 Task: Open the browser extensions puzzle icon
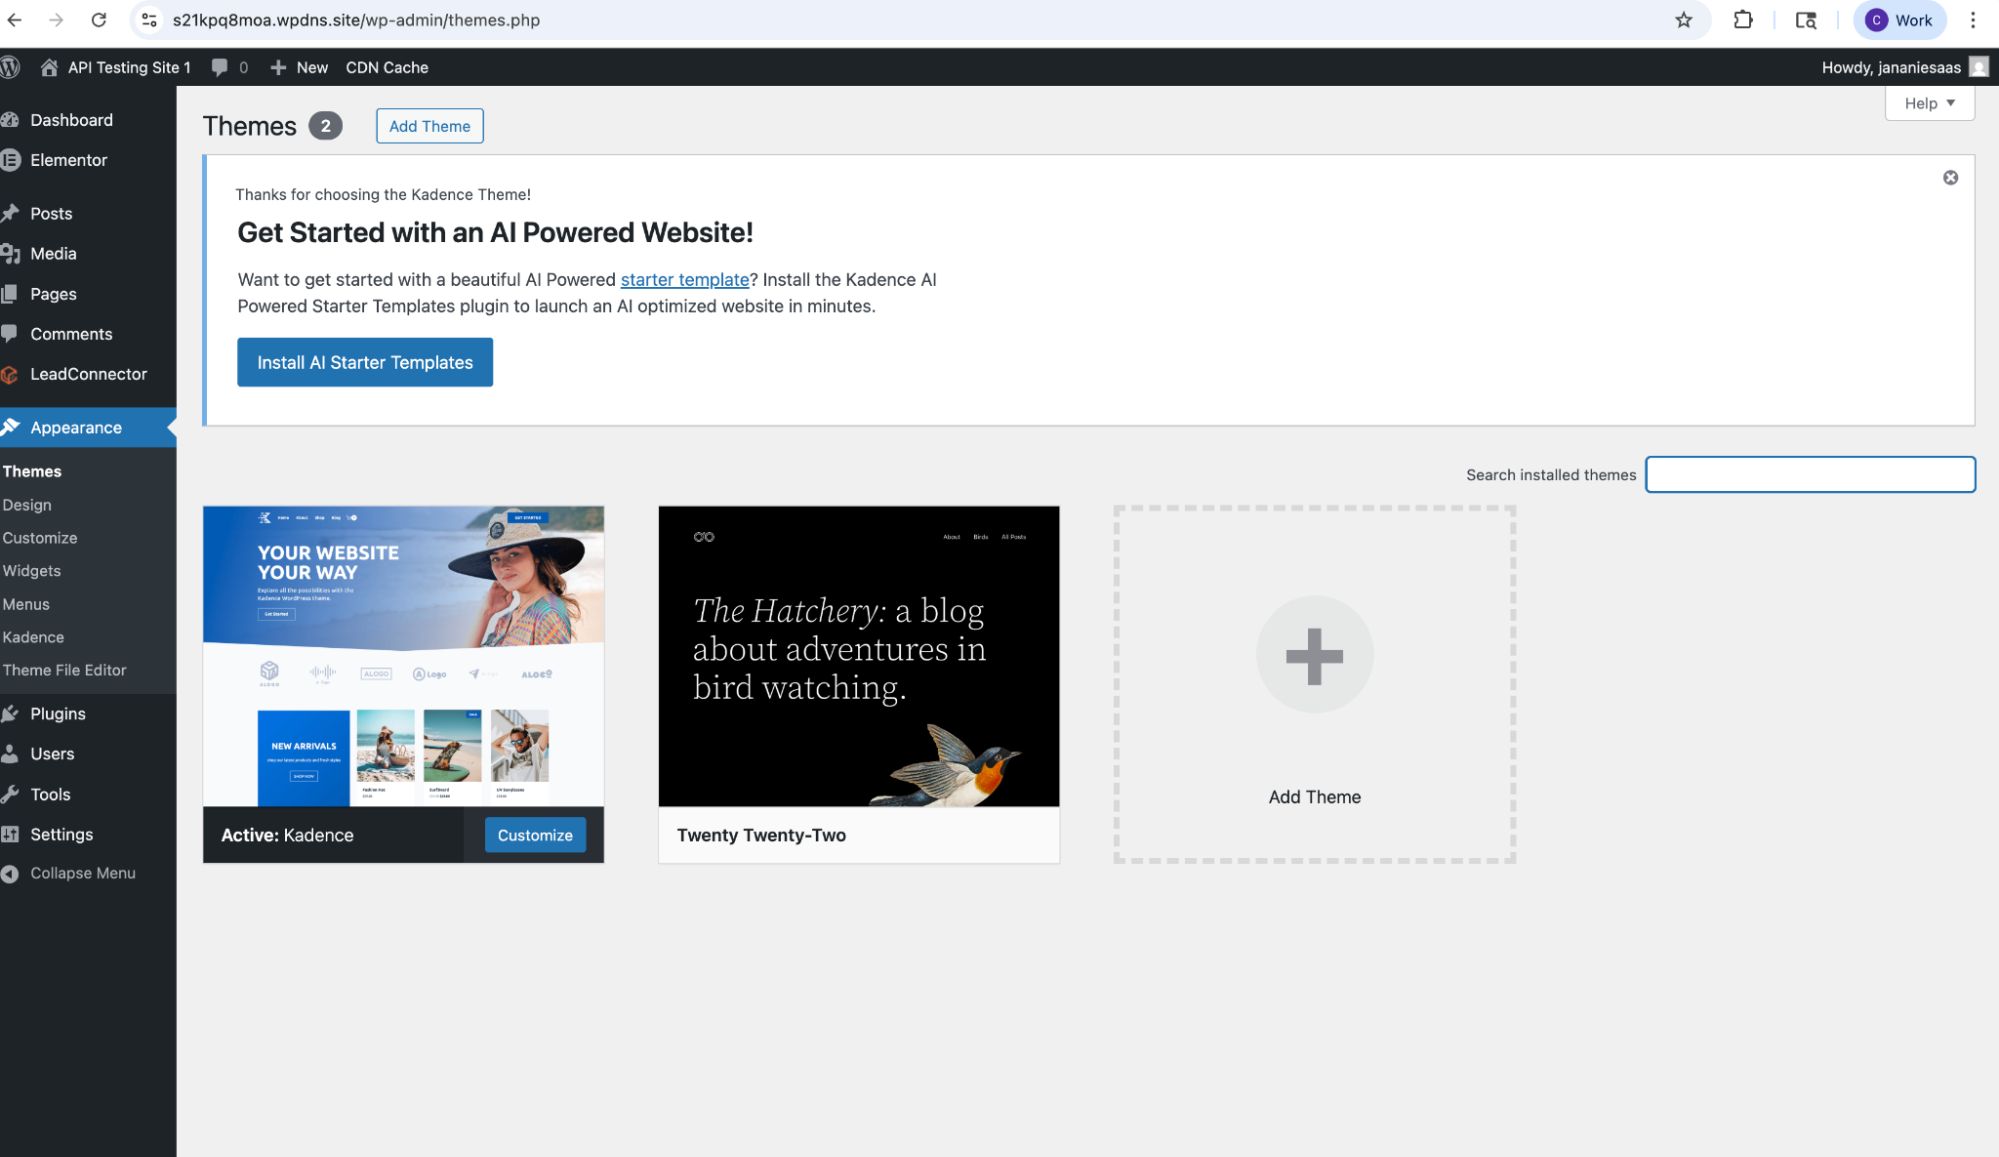(1743, 20)
